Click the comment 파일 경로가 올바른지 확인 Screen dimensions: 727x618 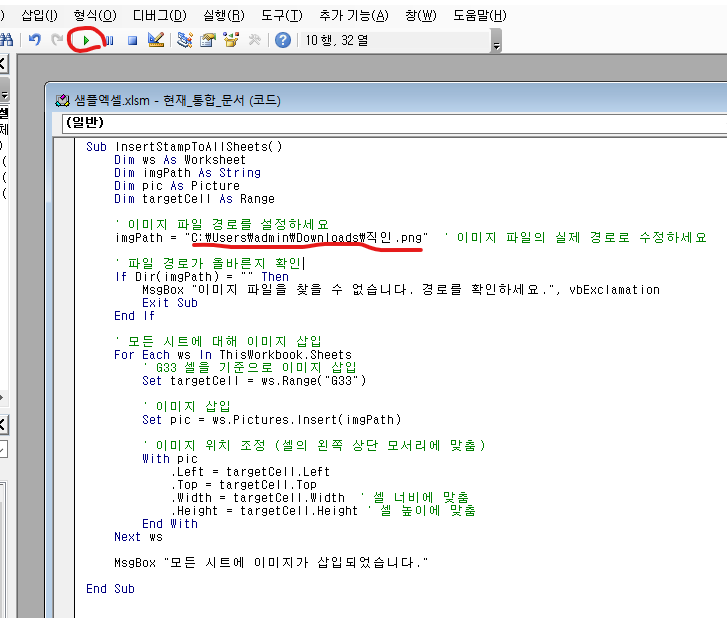(x=209, y=263)
